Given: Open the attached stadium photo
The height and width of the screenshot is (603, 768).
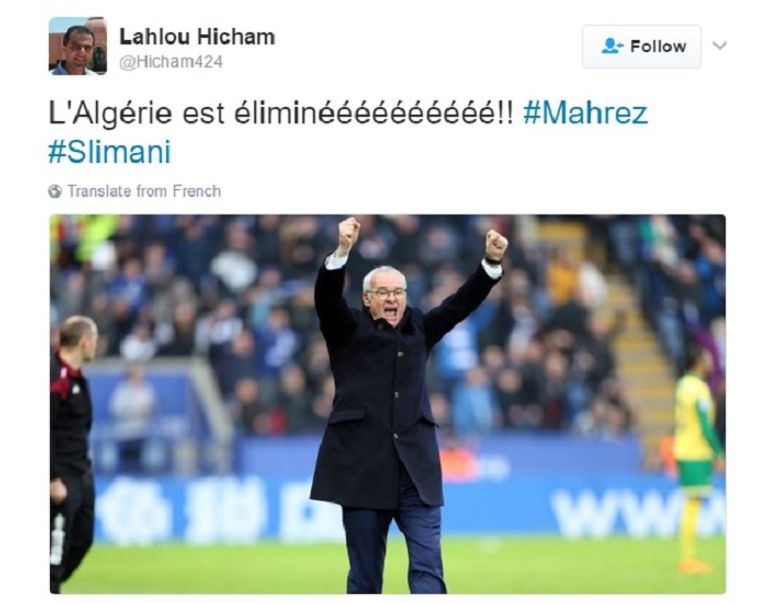Looking at the screenshot, I should tap(387, 404).
